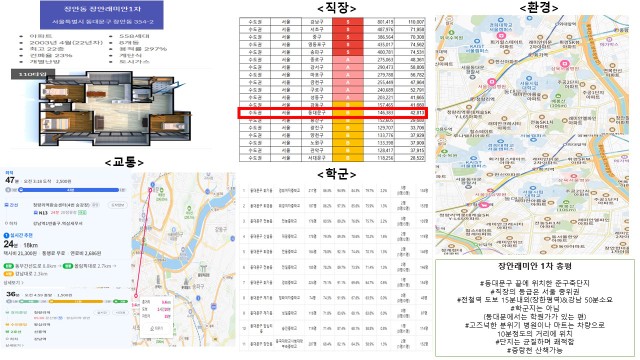Click the 송파구 label on the route map

point(198,287)
